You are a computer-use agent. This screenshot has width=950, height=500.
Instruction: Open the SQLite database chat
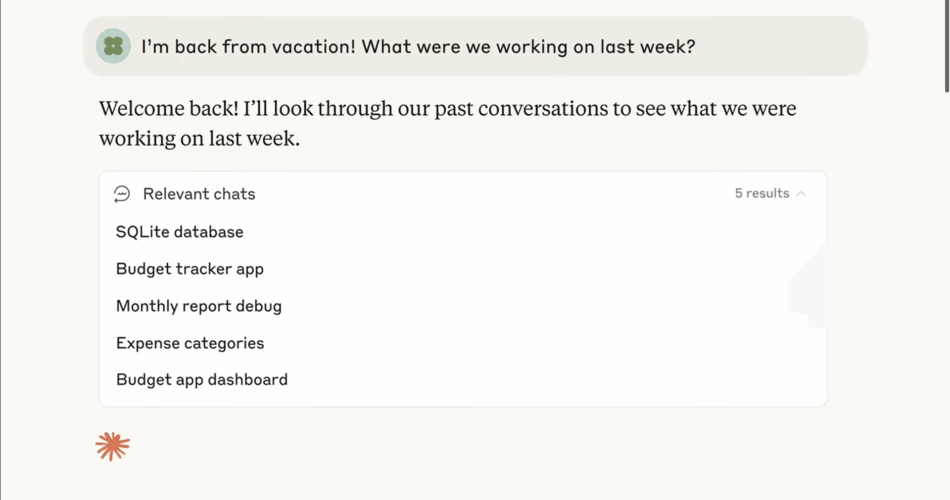[x=179, y=232]
